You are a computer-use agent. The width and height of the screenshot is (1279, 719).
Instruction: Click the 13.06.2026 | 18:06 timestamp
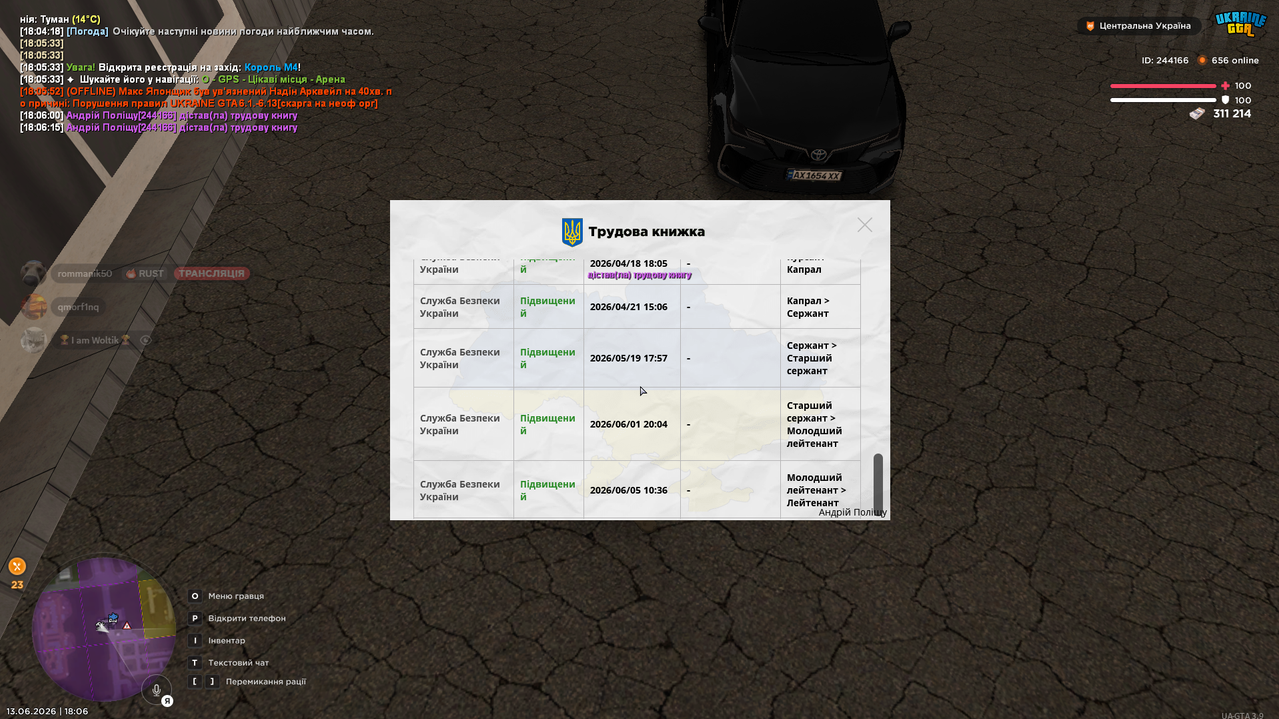46,711
